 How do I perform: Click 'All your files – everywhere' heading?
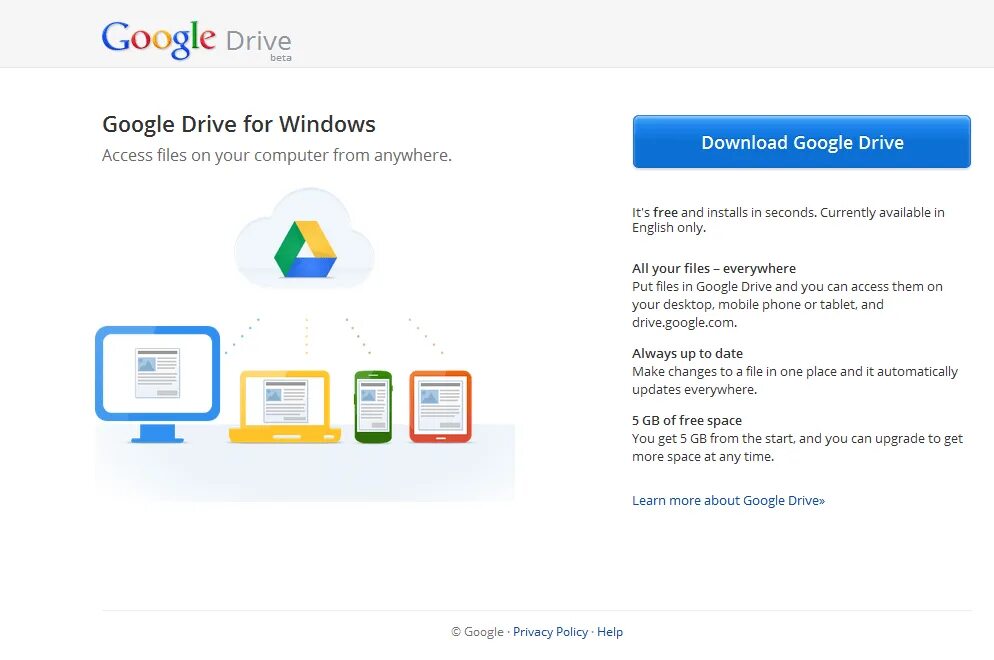coord(714,268)
